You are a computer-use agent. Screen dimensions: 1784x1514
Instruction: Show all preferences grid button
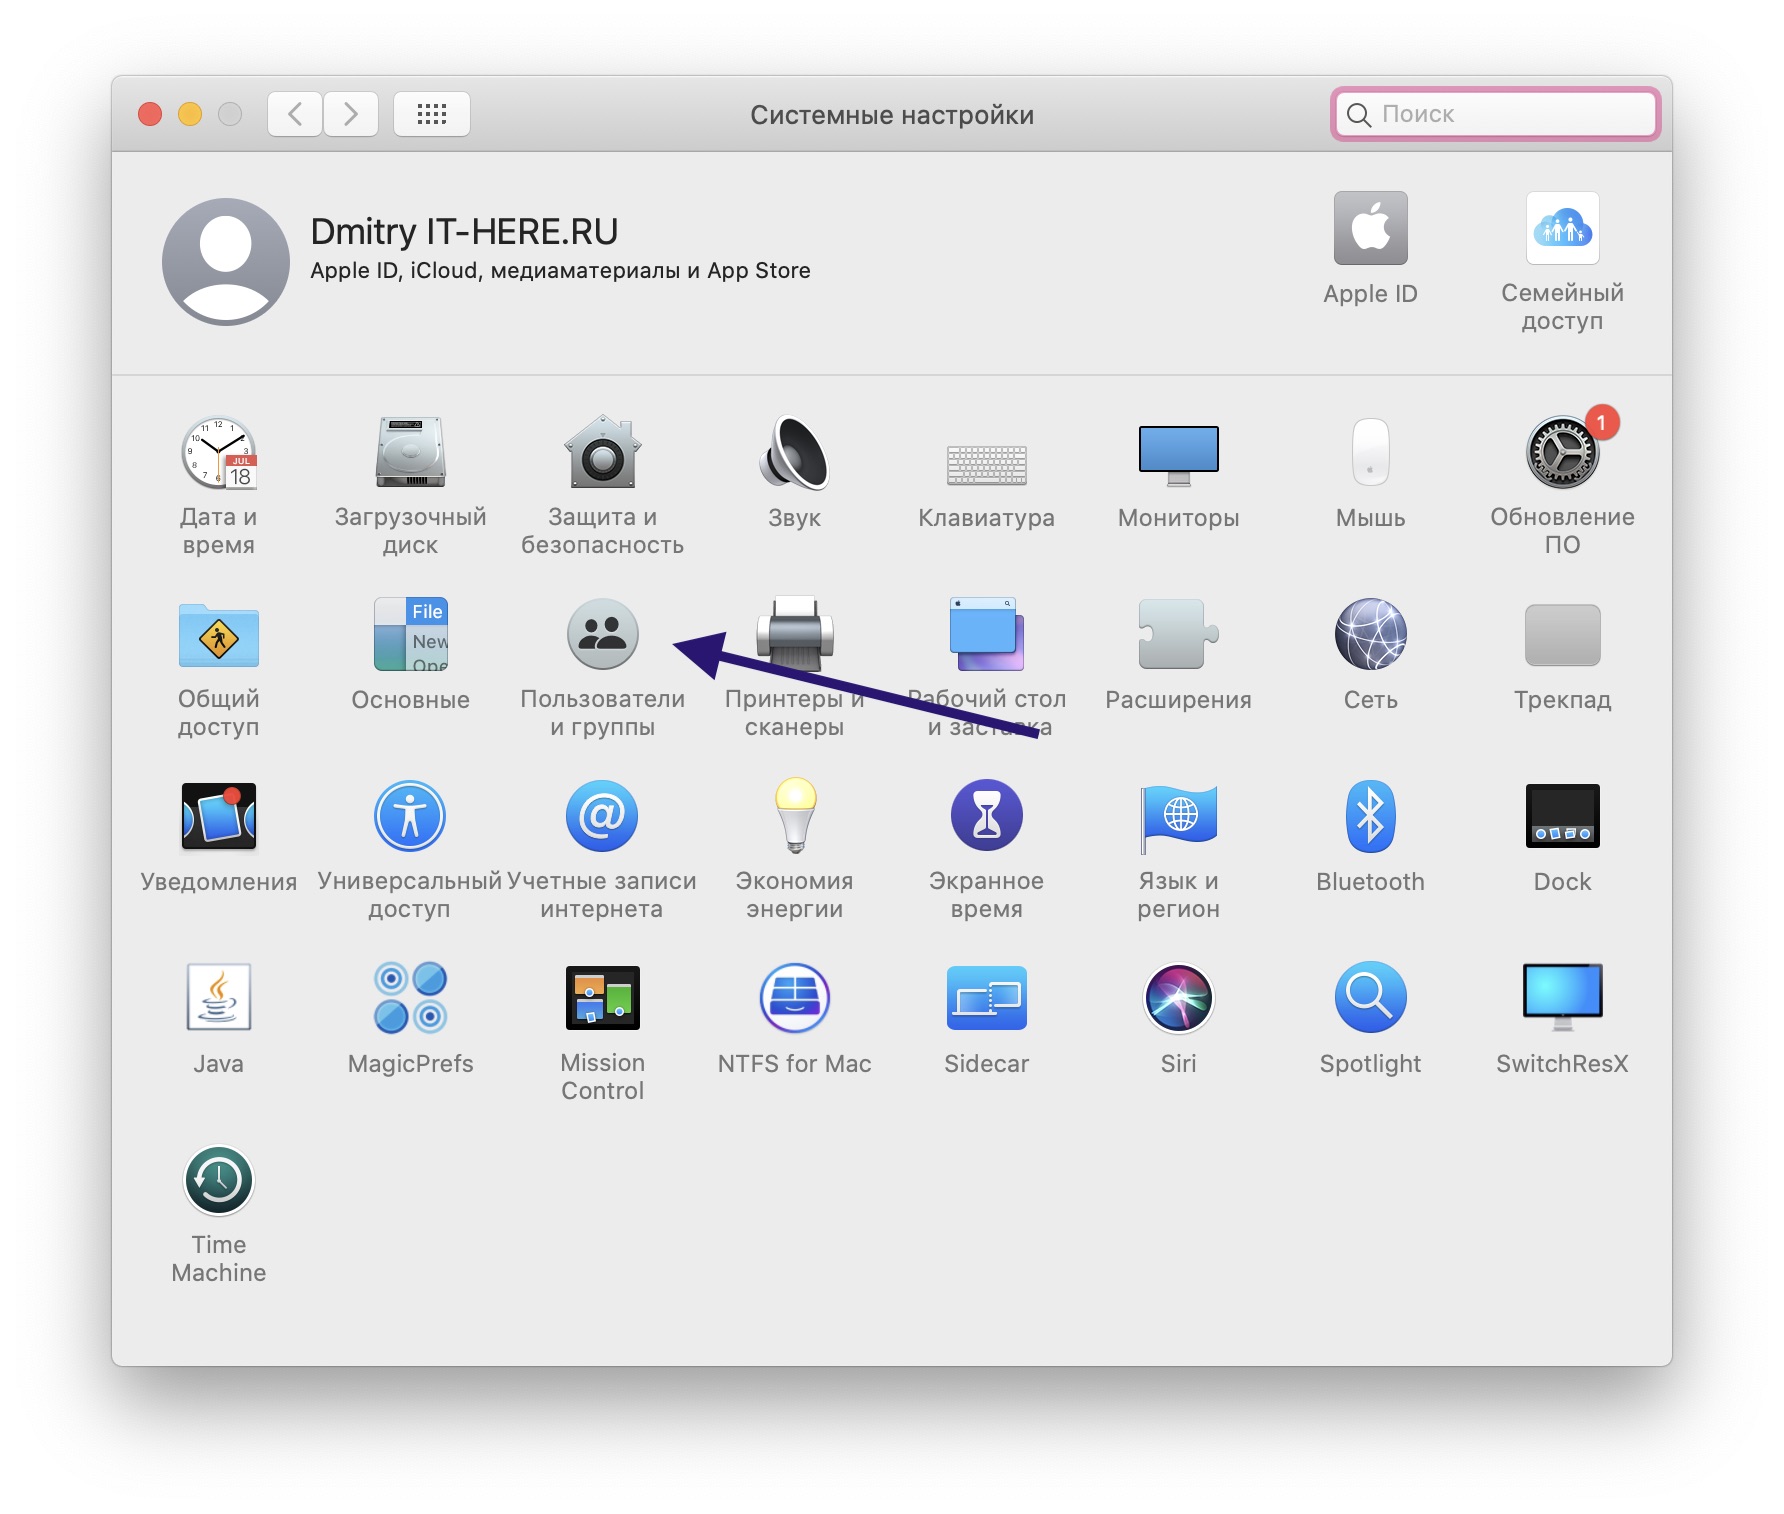432,114
